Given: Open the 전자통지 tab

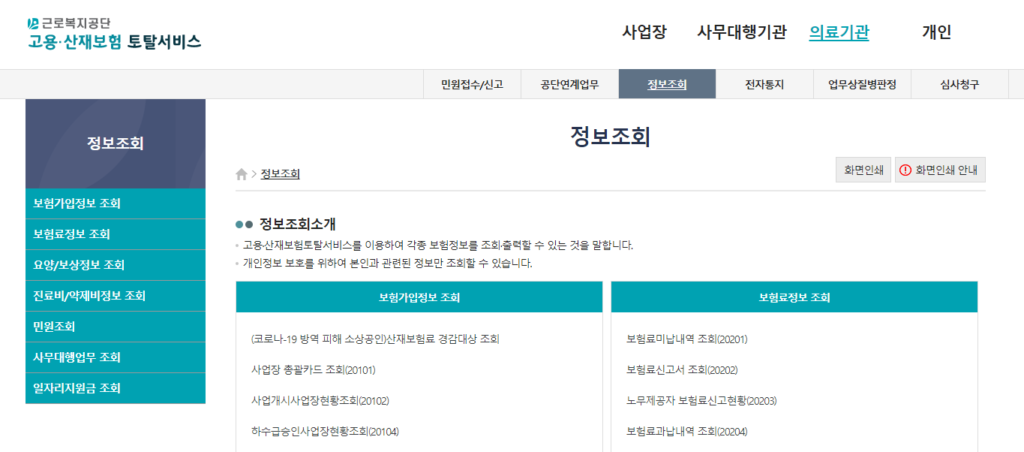Looking at the screenshot, I should 764,85.
